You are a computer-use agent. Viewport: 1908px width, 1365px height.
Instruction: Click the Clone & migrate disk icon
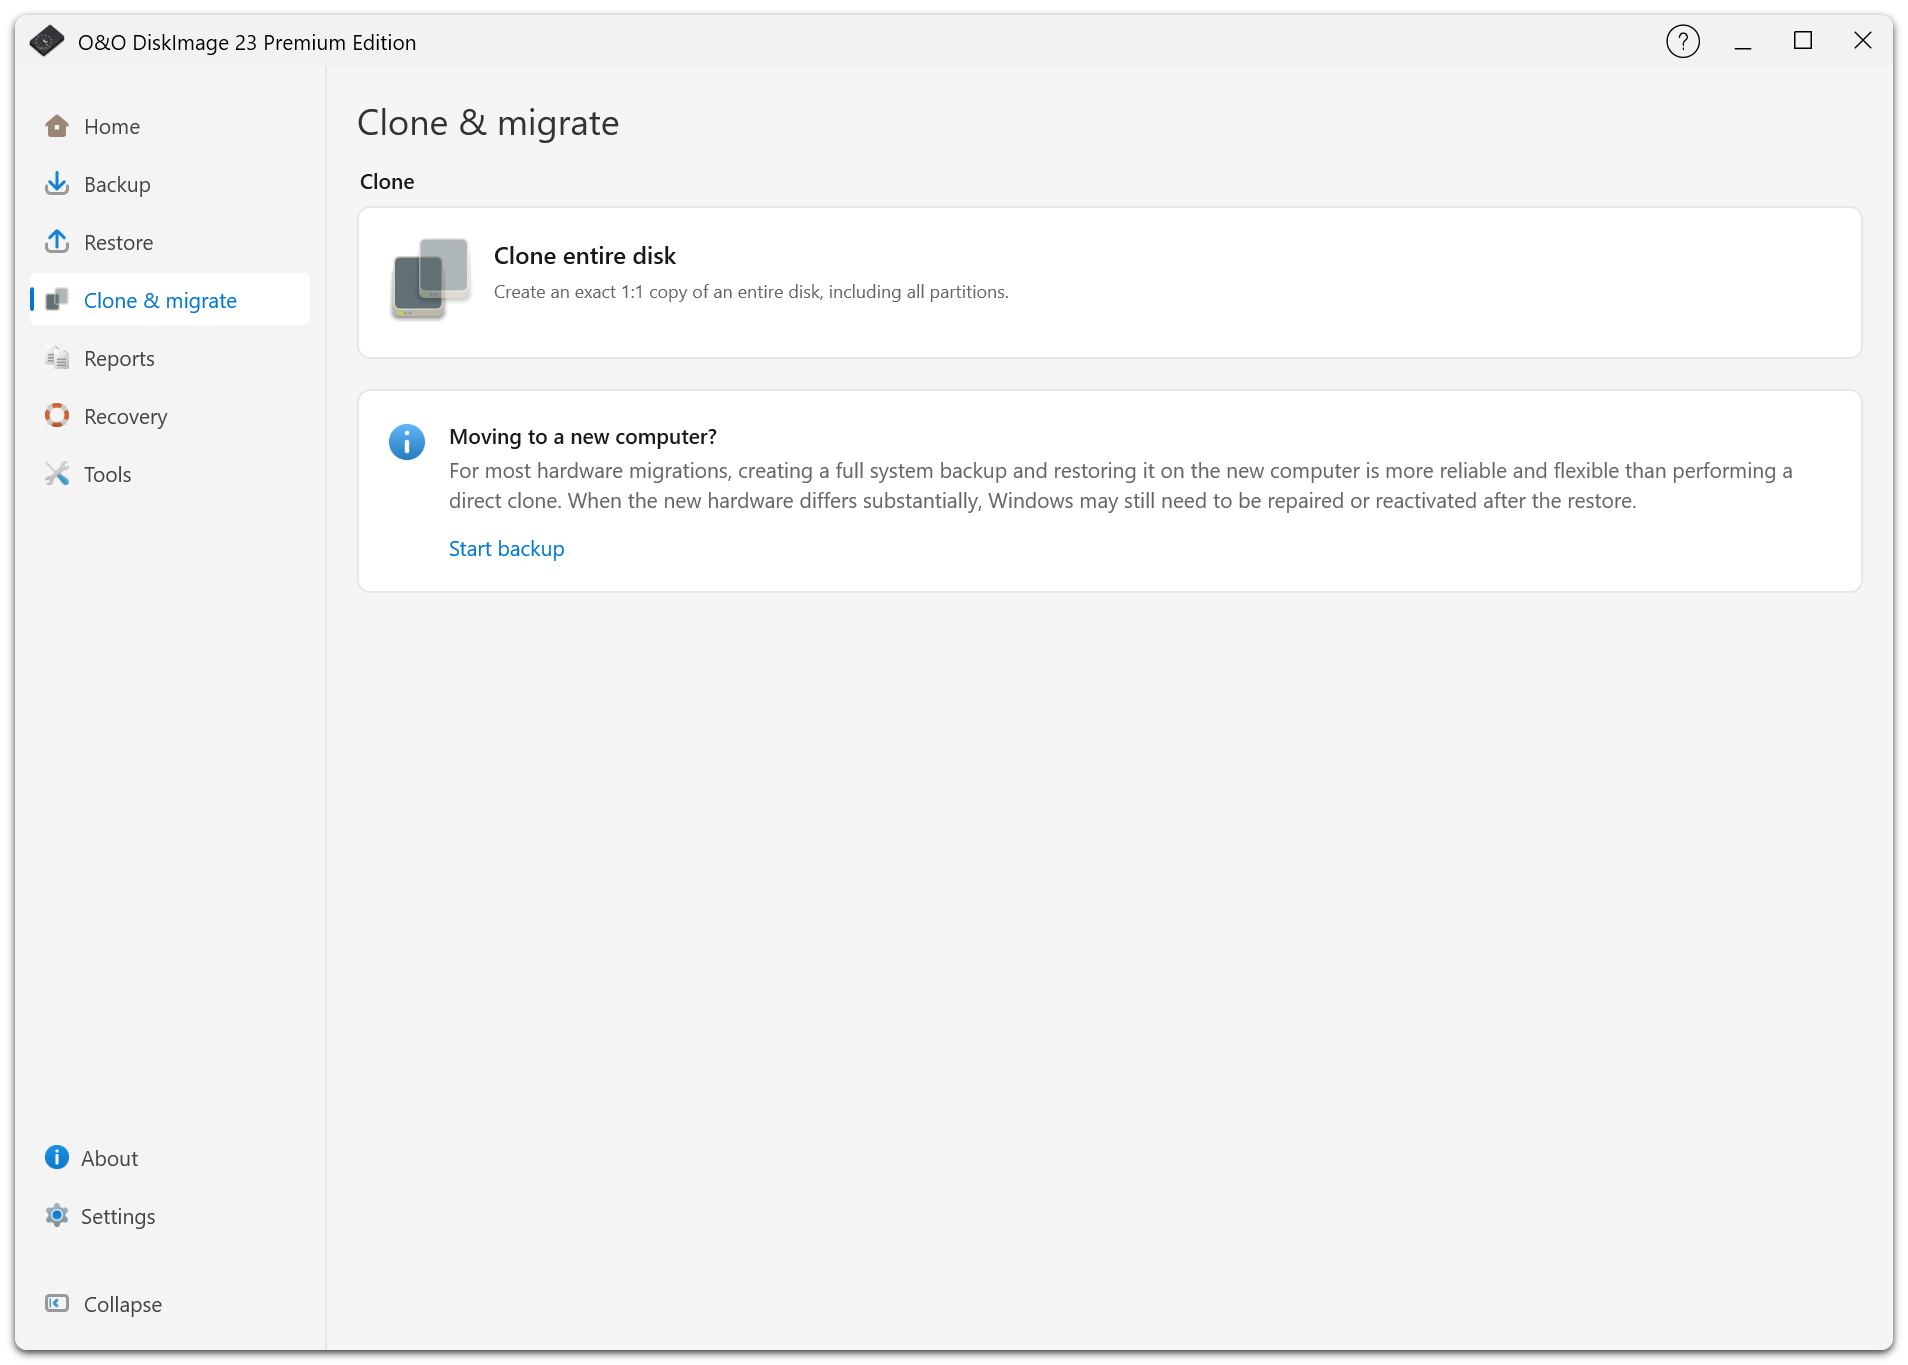tap(57, 300)
